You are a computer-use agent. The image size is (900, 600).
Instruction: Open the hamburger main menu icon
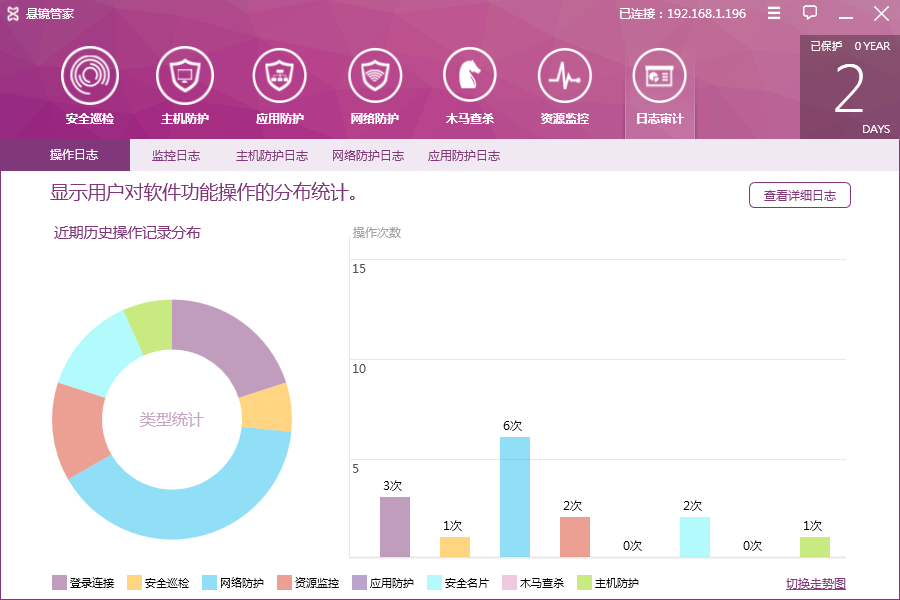tap(774, 13)
